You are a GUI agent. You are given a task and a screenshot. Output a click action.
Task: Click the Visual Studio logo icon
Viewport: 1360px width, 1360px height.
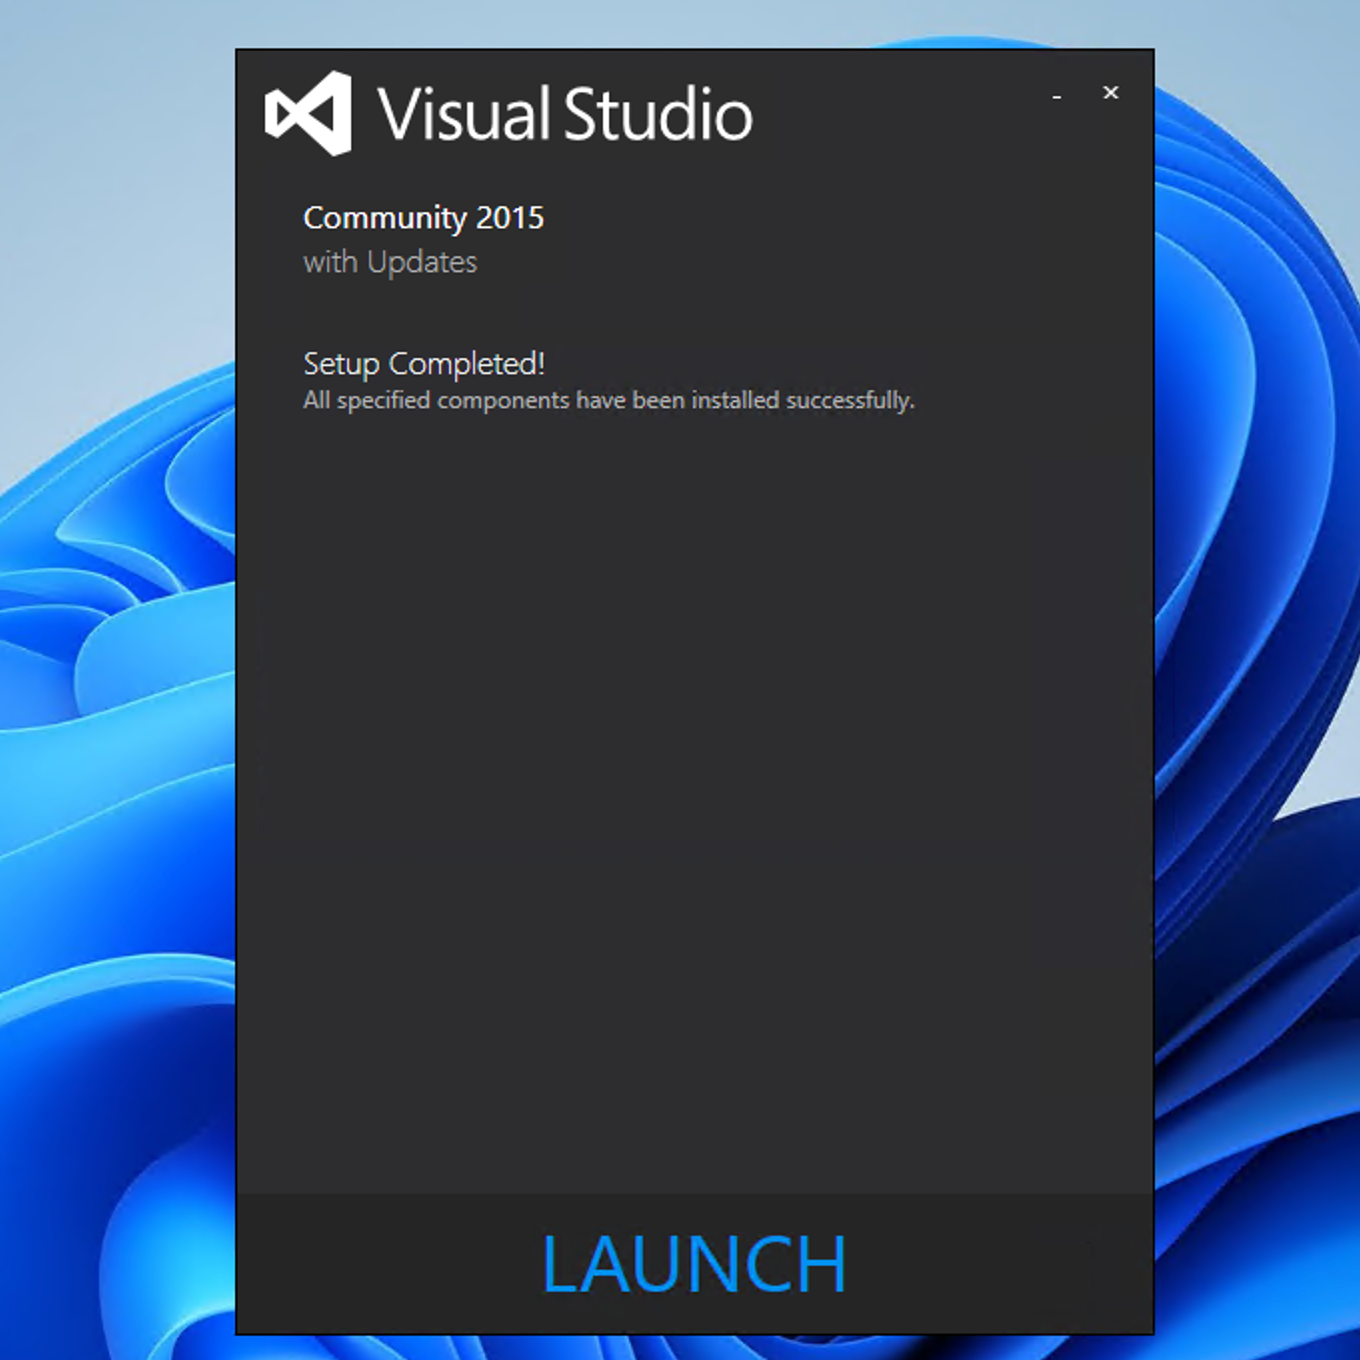point(308,113)
